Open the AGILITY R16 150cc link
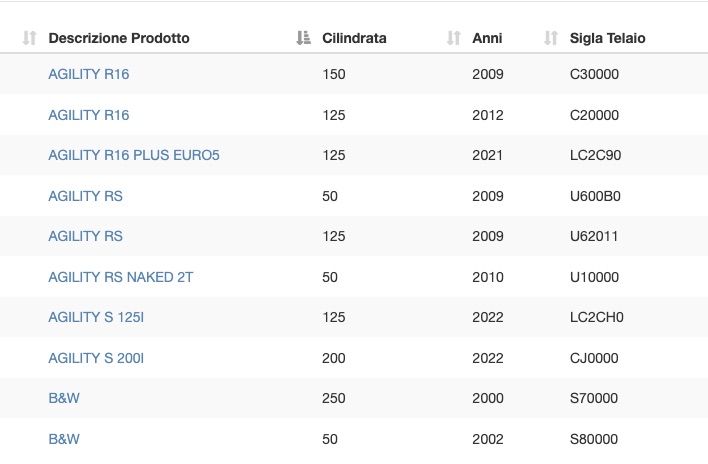The width and height of the screenshot is (708, 464). tap(88, 74)
